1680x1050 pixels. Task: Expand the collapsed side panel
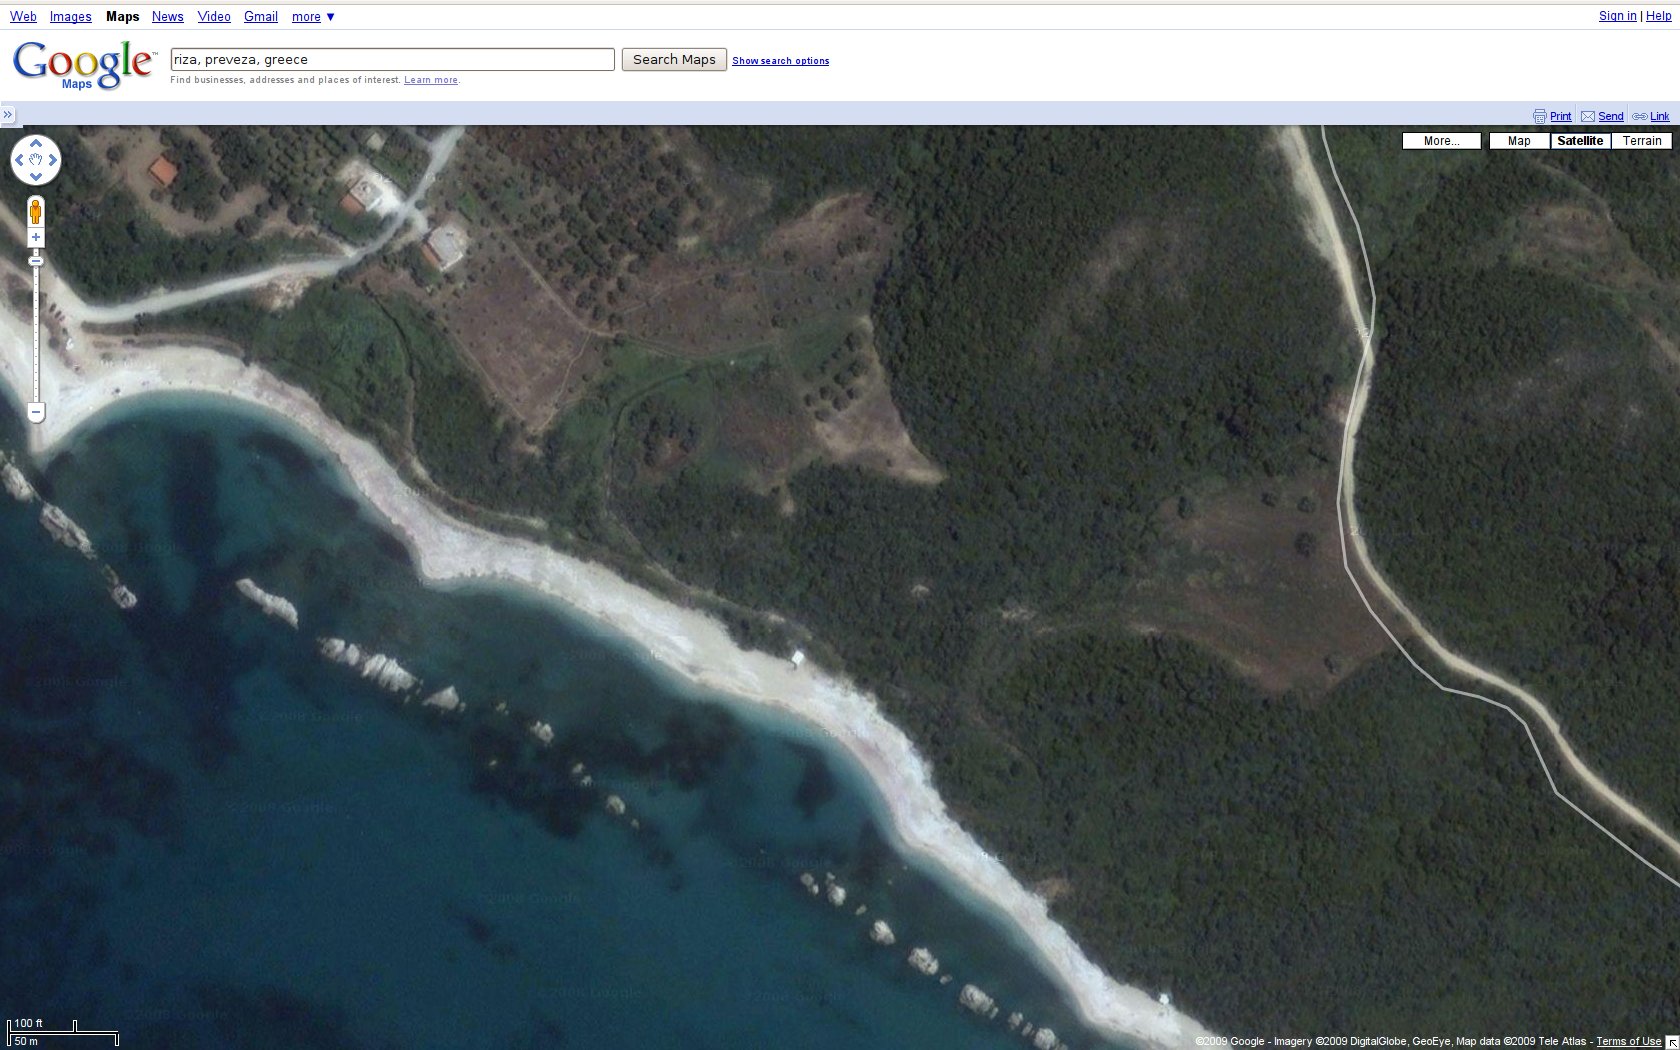click(8, 114)
